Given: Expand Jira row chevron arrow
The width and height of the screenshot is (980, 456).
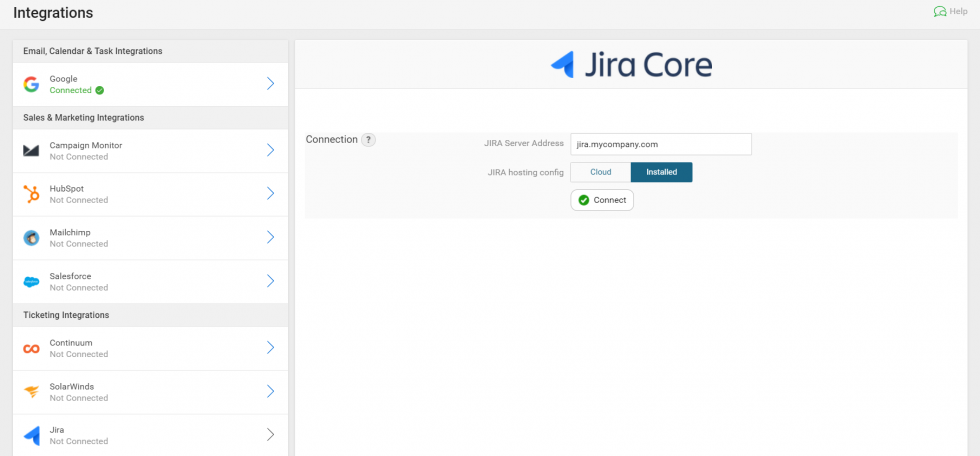Looking at the screenshot, I should pyautogui.click(x=271, y=435).
